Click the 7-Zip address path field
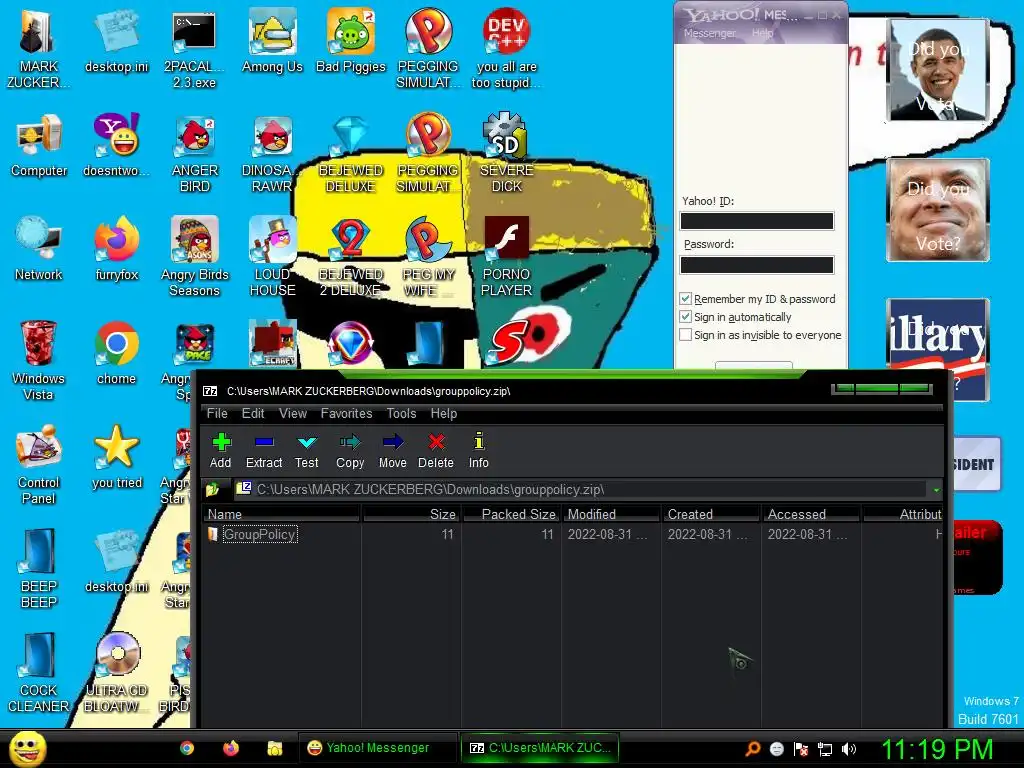1024x768 pixels. click(581, 489)
